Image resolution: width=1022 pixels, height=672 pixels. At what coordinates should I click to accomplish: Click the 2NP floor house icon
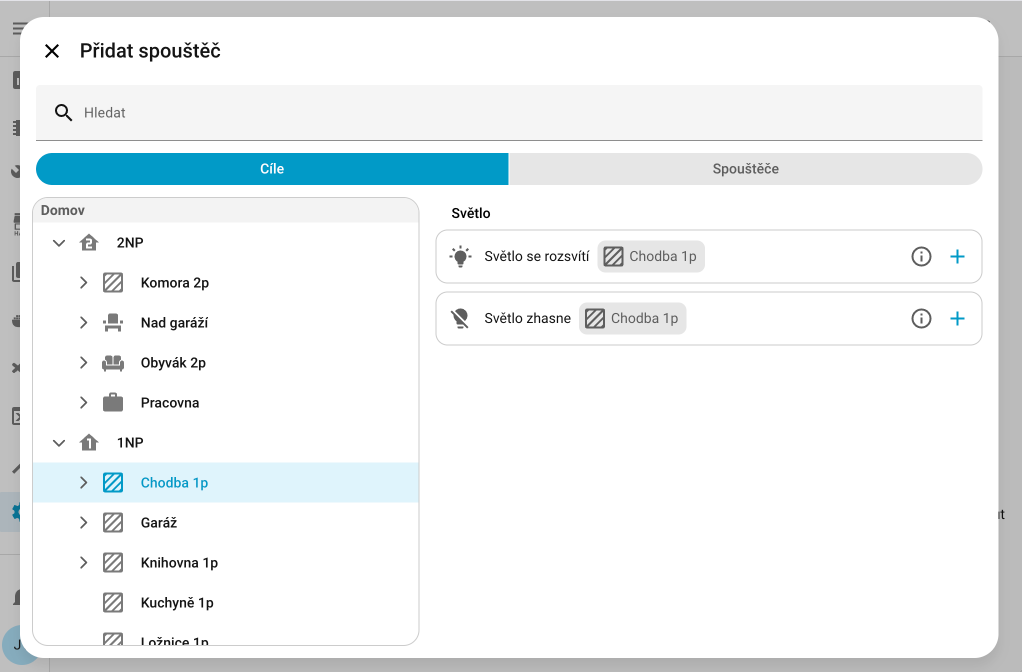coord(89,243)
